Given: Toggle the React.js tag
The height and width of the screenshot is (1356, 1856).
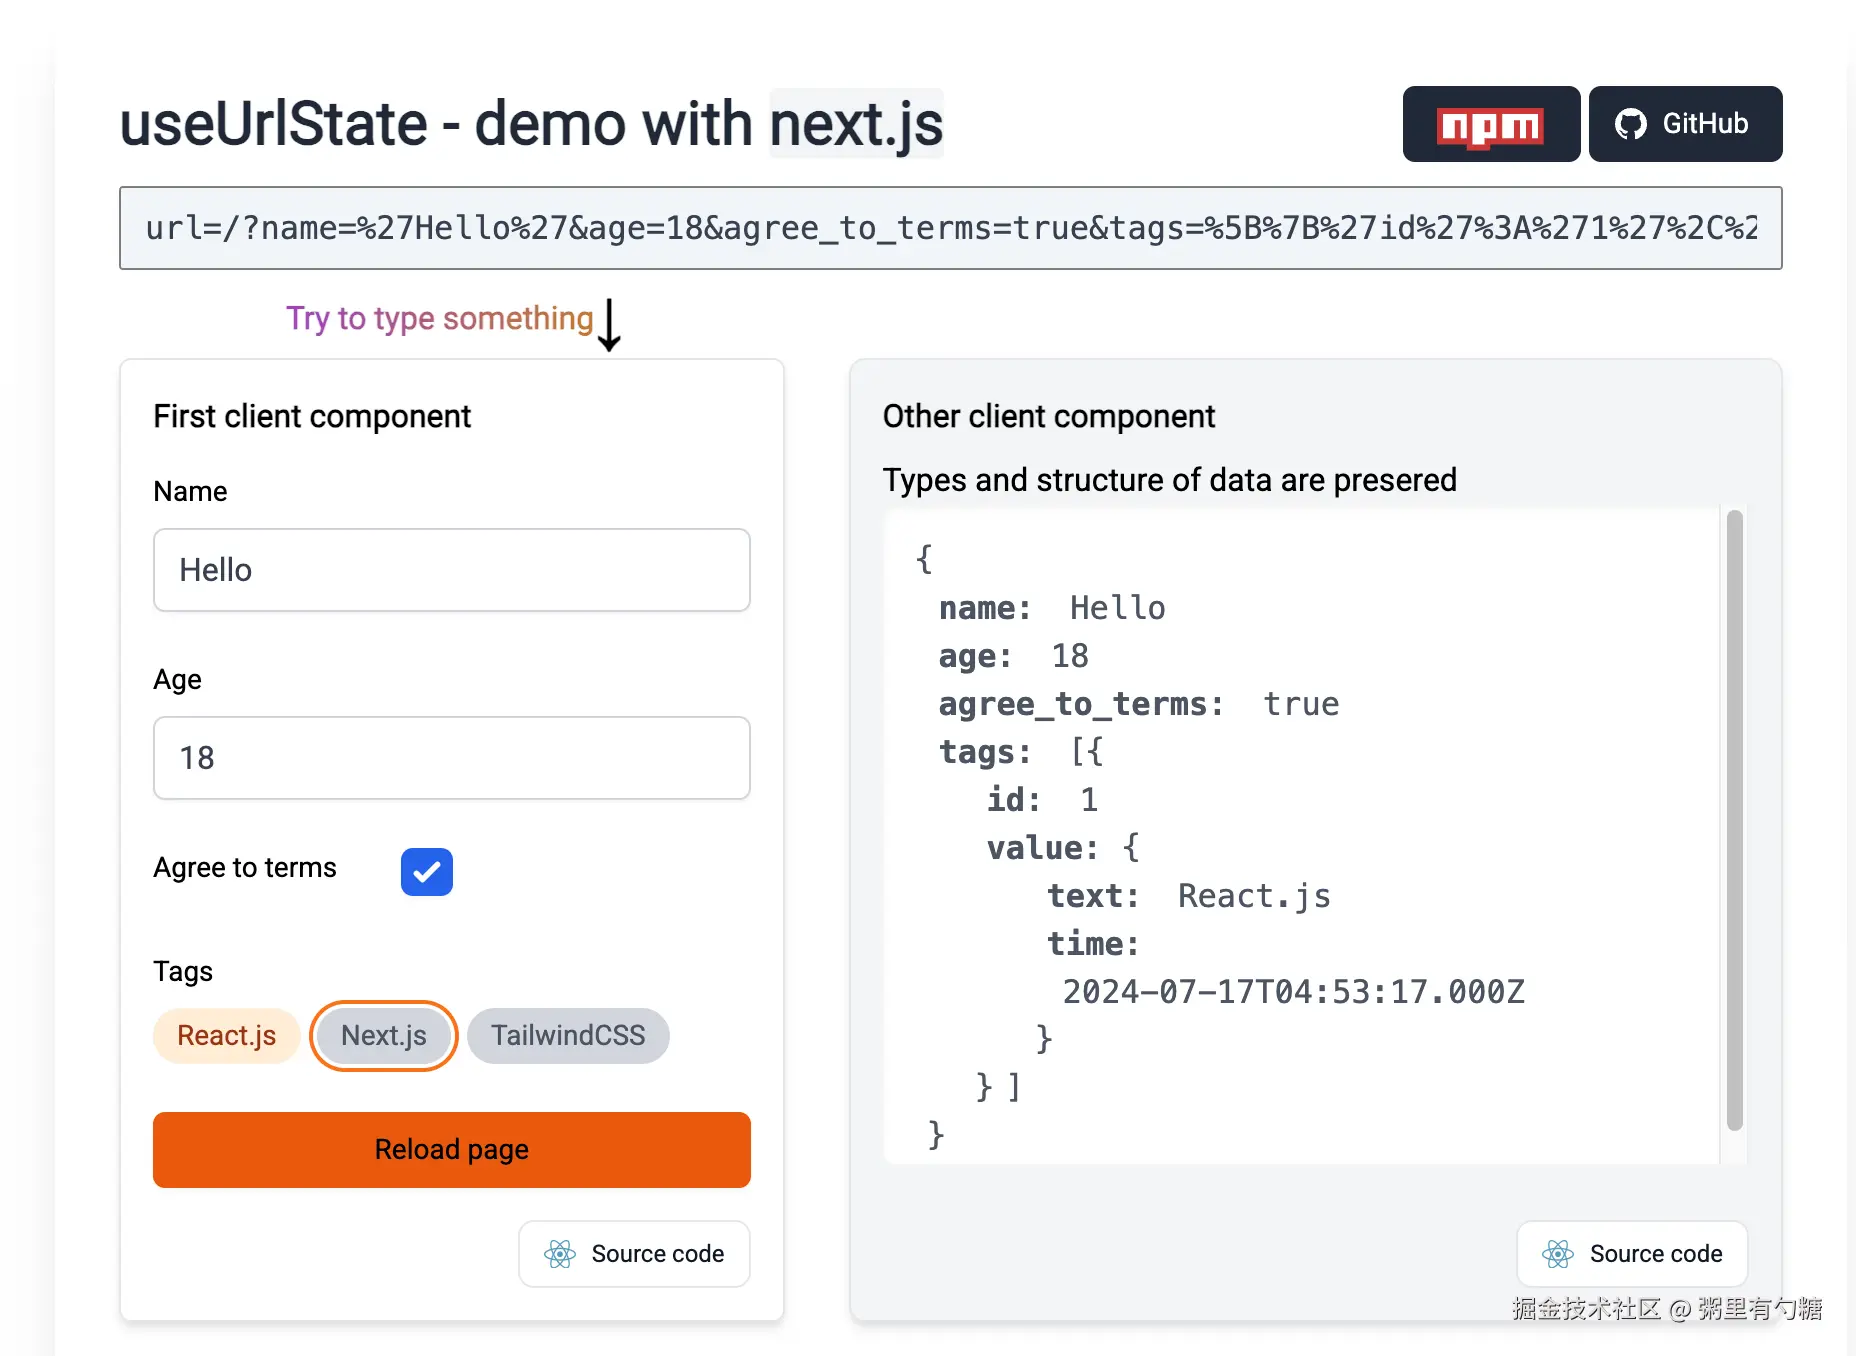Looking at the screenshot, I should [x=227, y=1036].
